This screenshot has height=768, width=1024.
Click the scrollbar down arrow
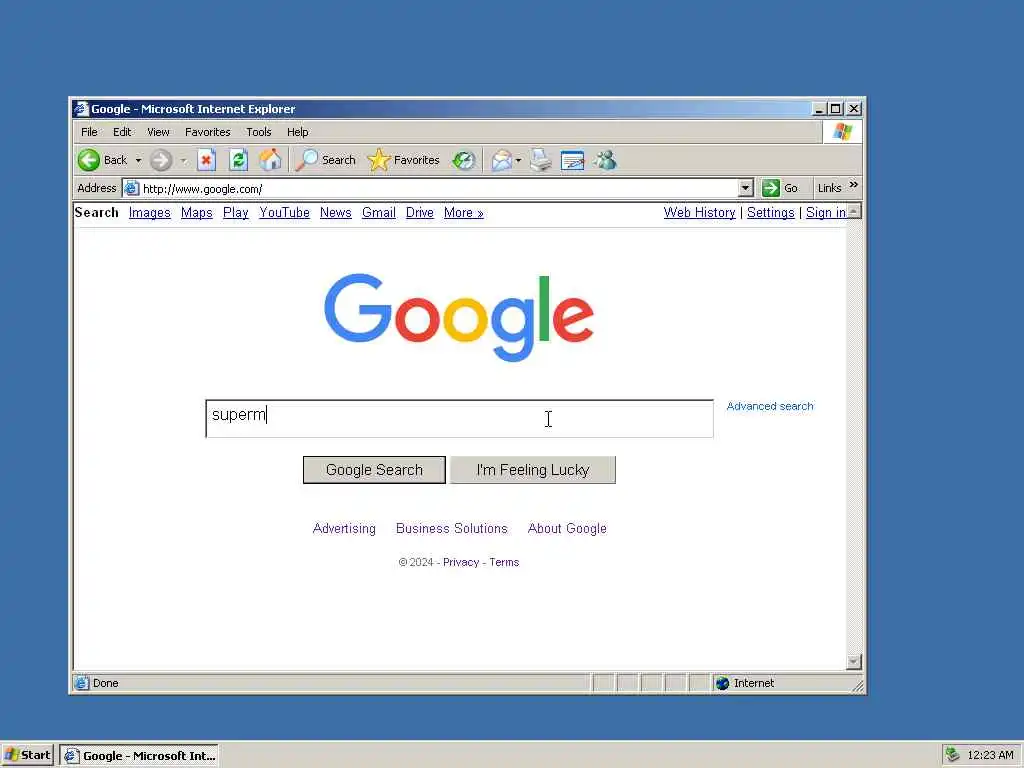click(x=854, y=662)
